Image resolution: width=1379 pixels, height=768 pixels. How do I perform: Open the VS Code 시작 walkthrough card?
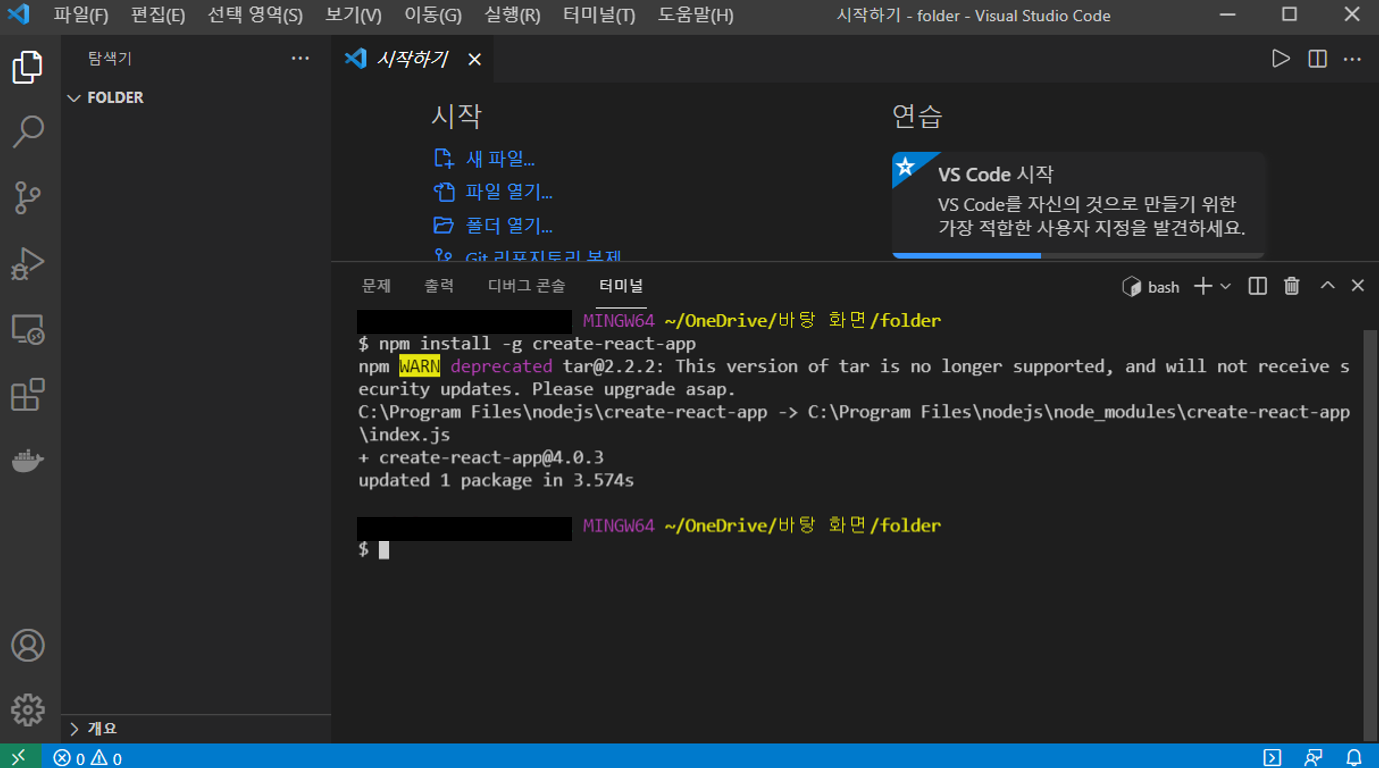(1079, 204)
